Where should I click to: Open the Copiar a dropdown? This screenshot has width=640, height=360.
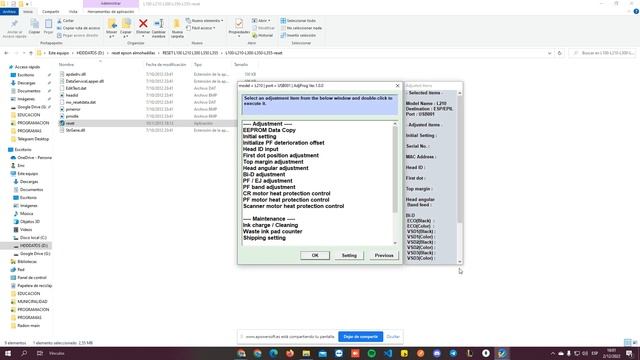126,34
